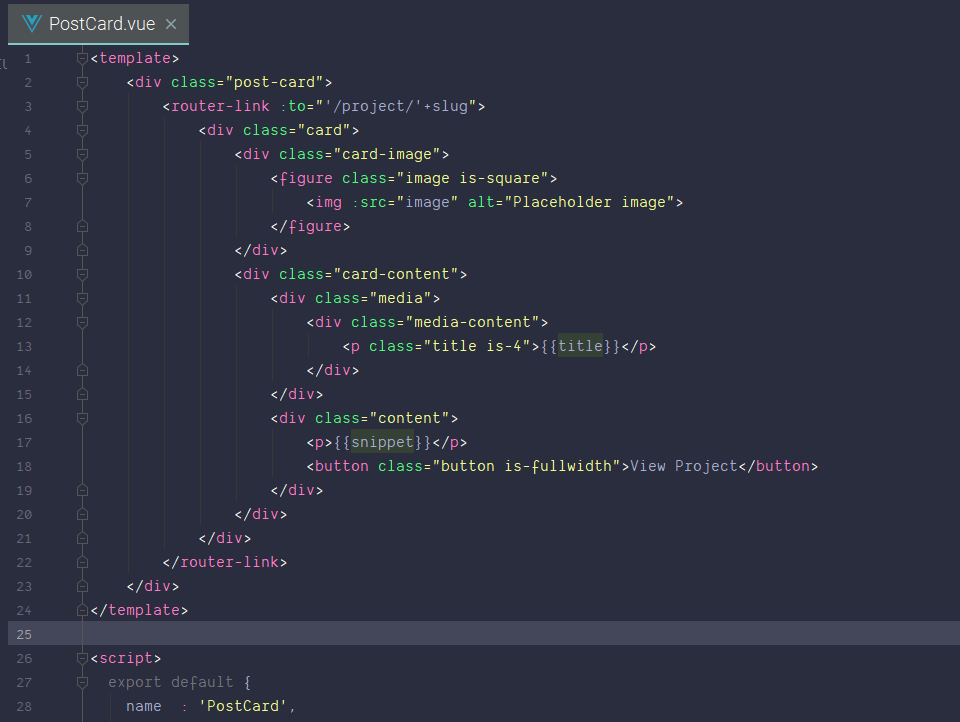Fold the media div on line 11

coord(83,298)
